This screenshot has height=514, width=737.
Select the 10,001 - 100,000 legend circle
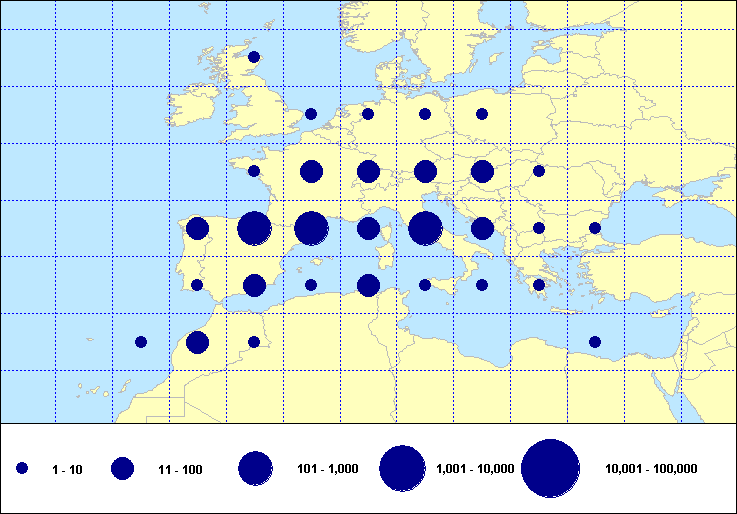click(551, 468)
